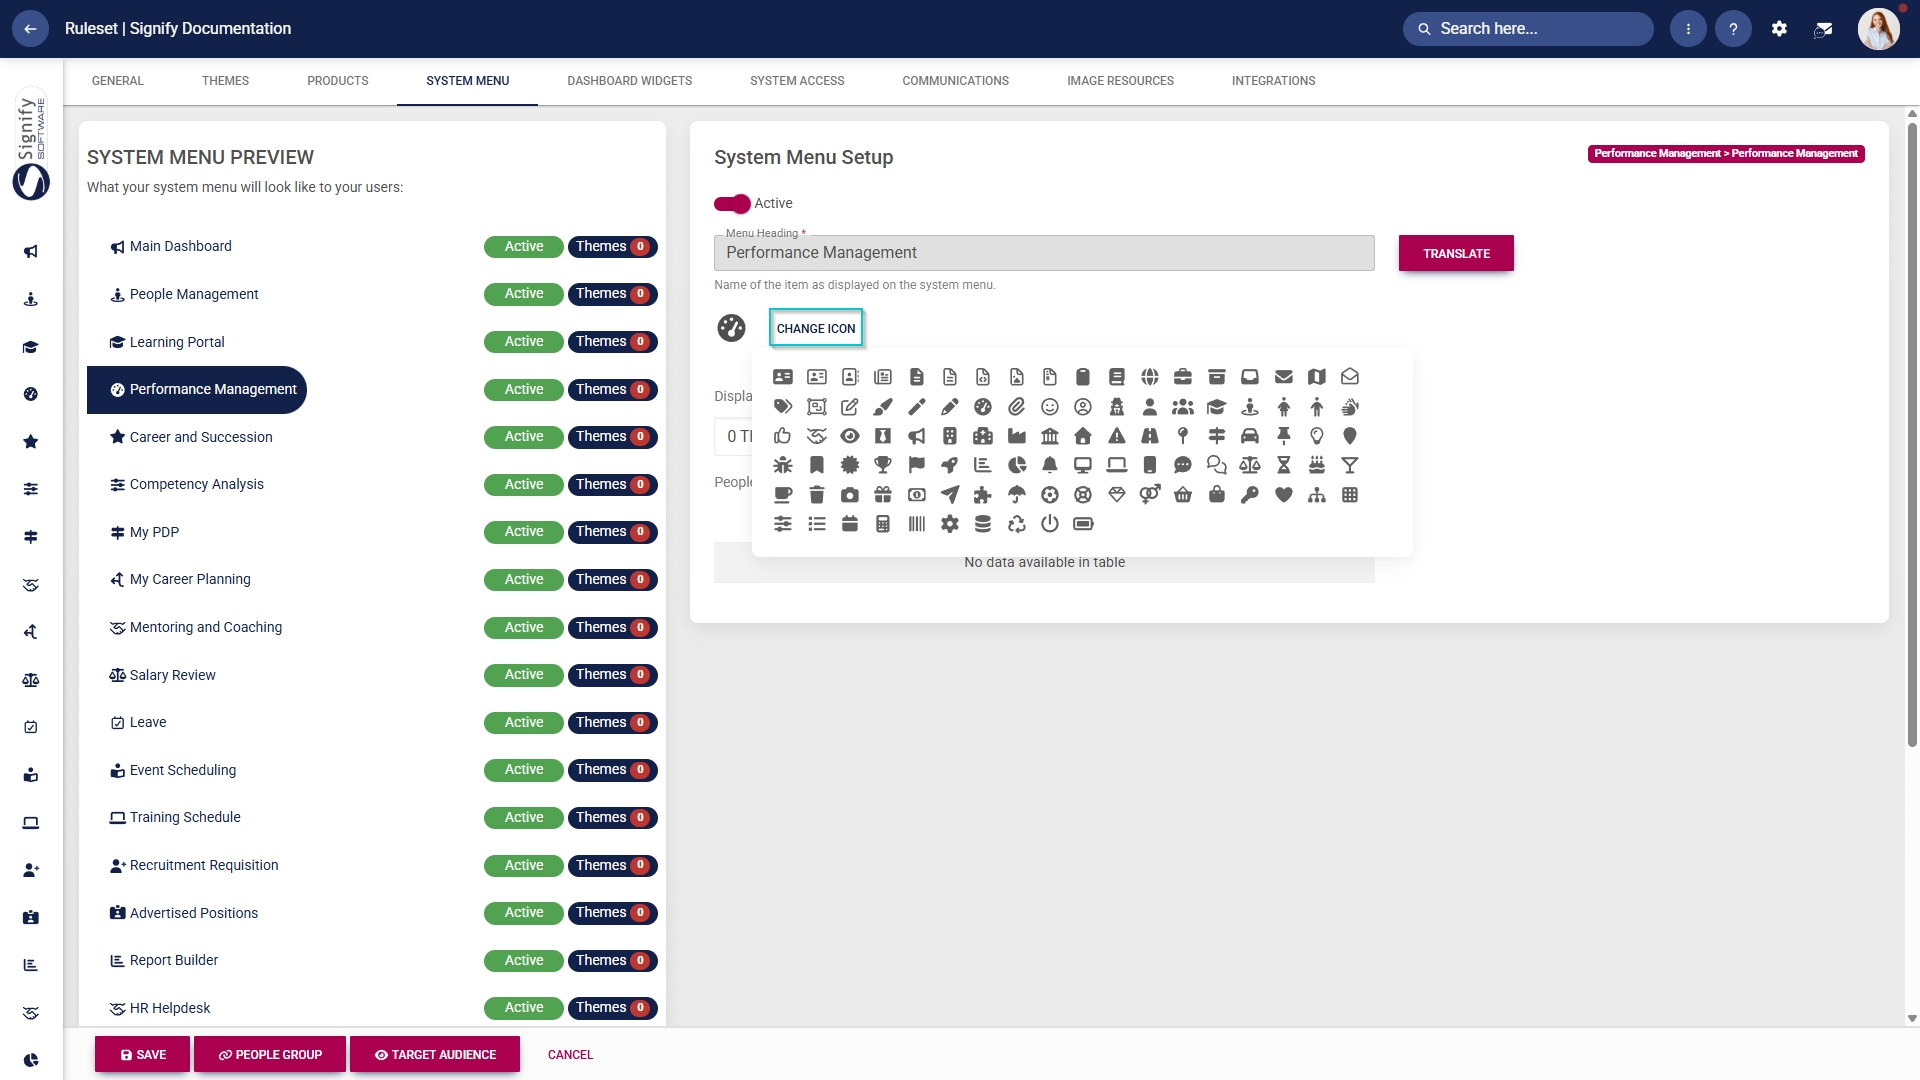Select the database icon in picker
The height and width of the screenshot is (1080, 1920).
point(983,524)
